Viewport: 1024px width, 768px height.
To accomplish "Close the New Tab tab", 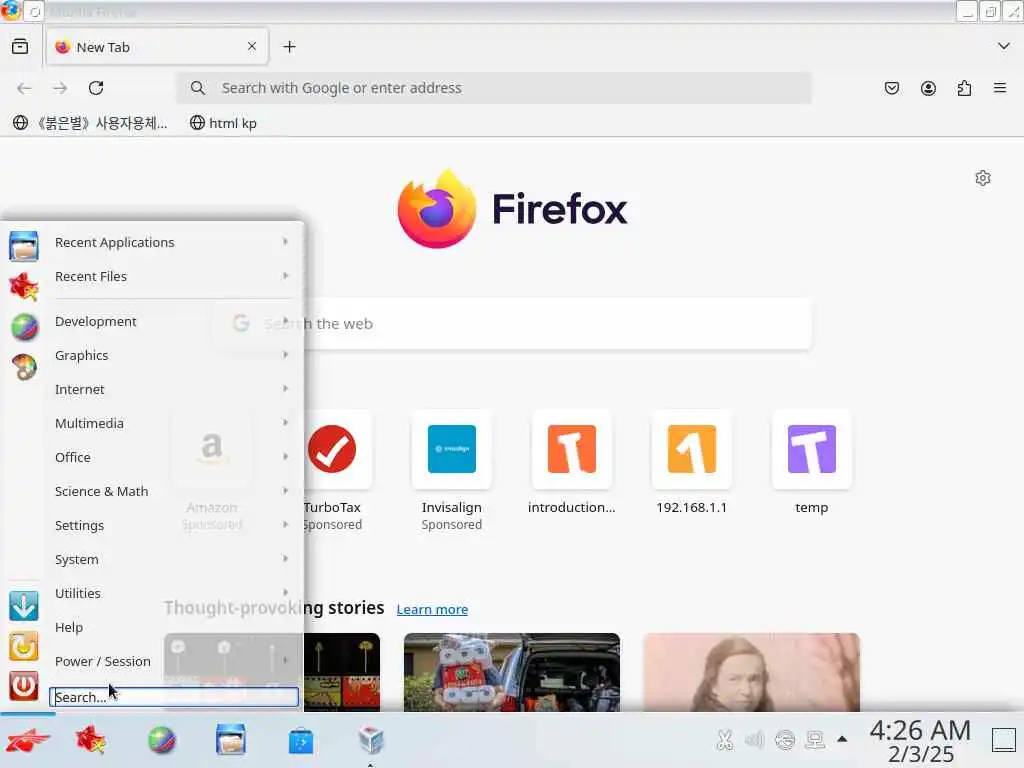I will pyautogui.click(x=252, y=46).
